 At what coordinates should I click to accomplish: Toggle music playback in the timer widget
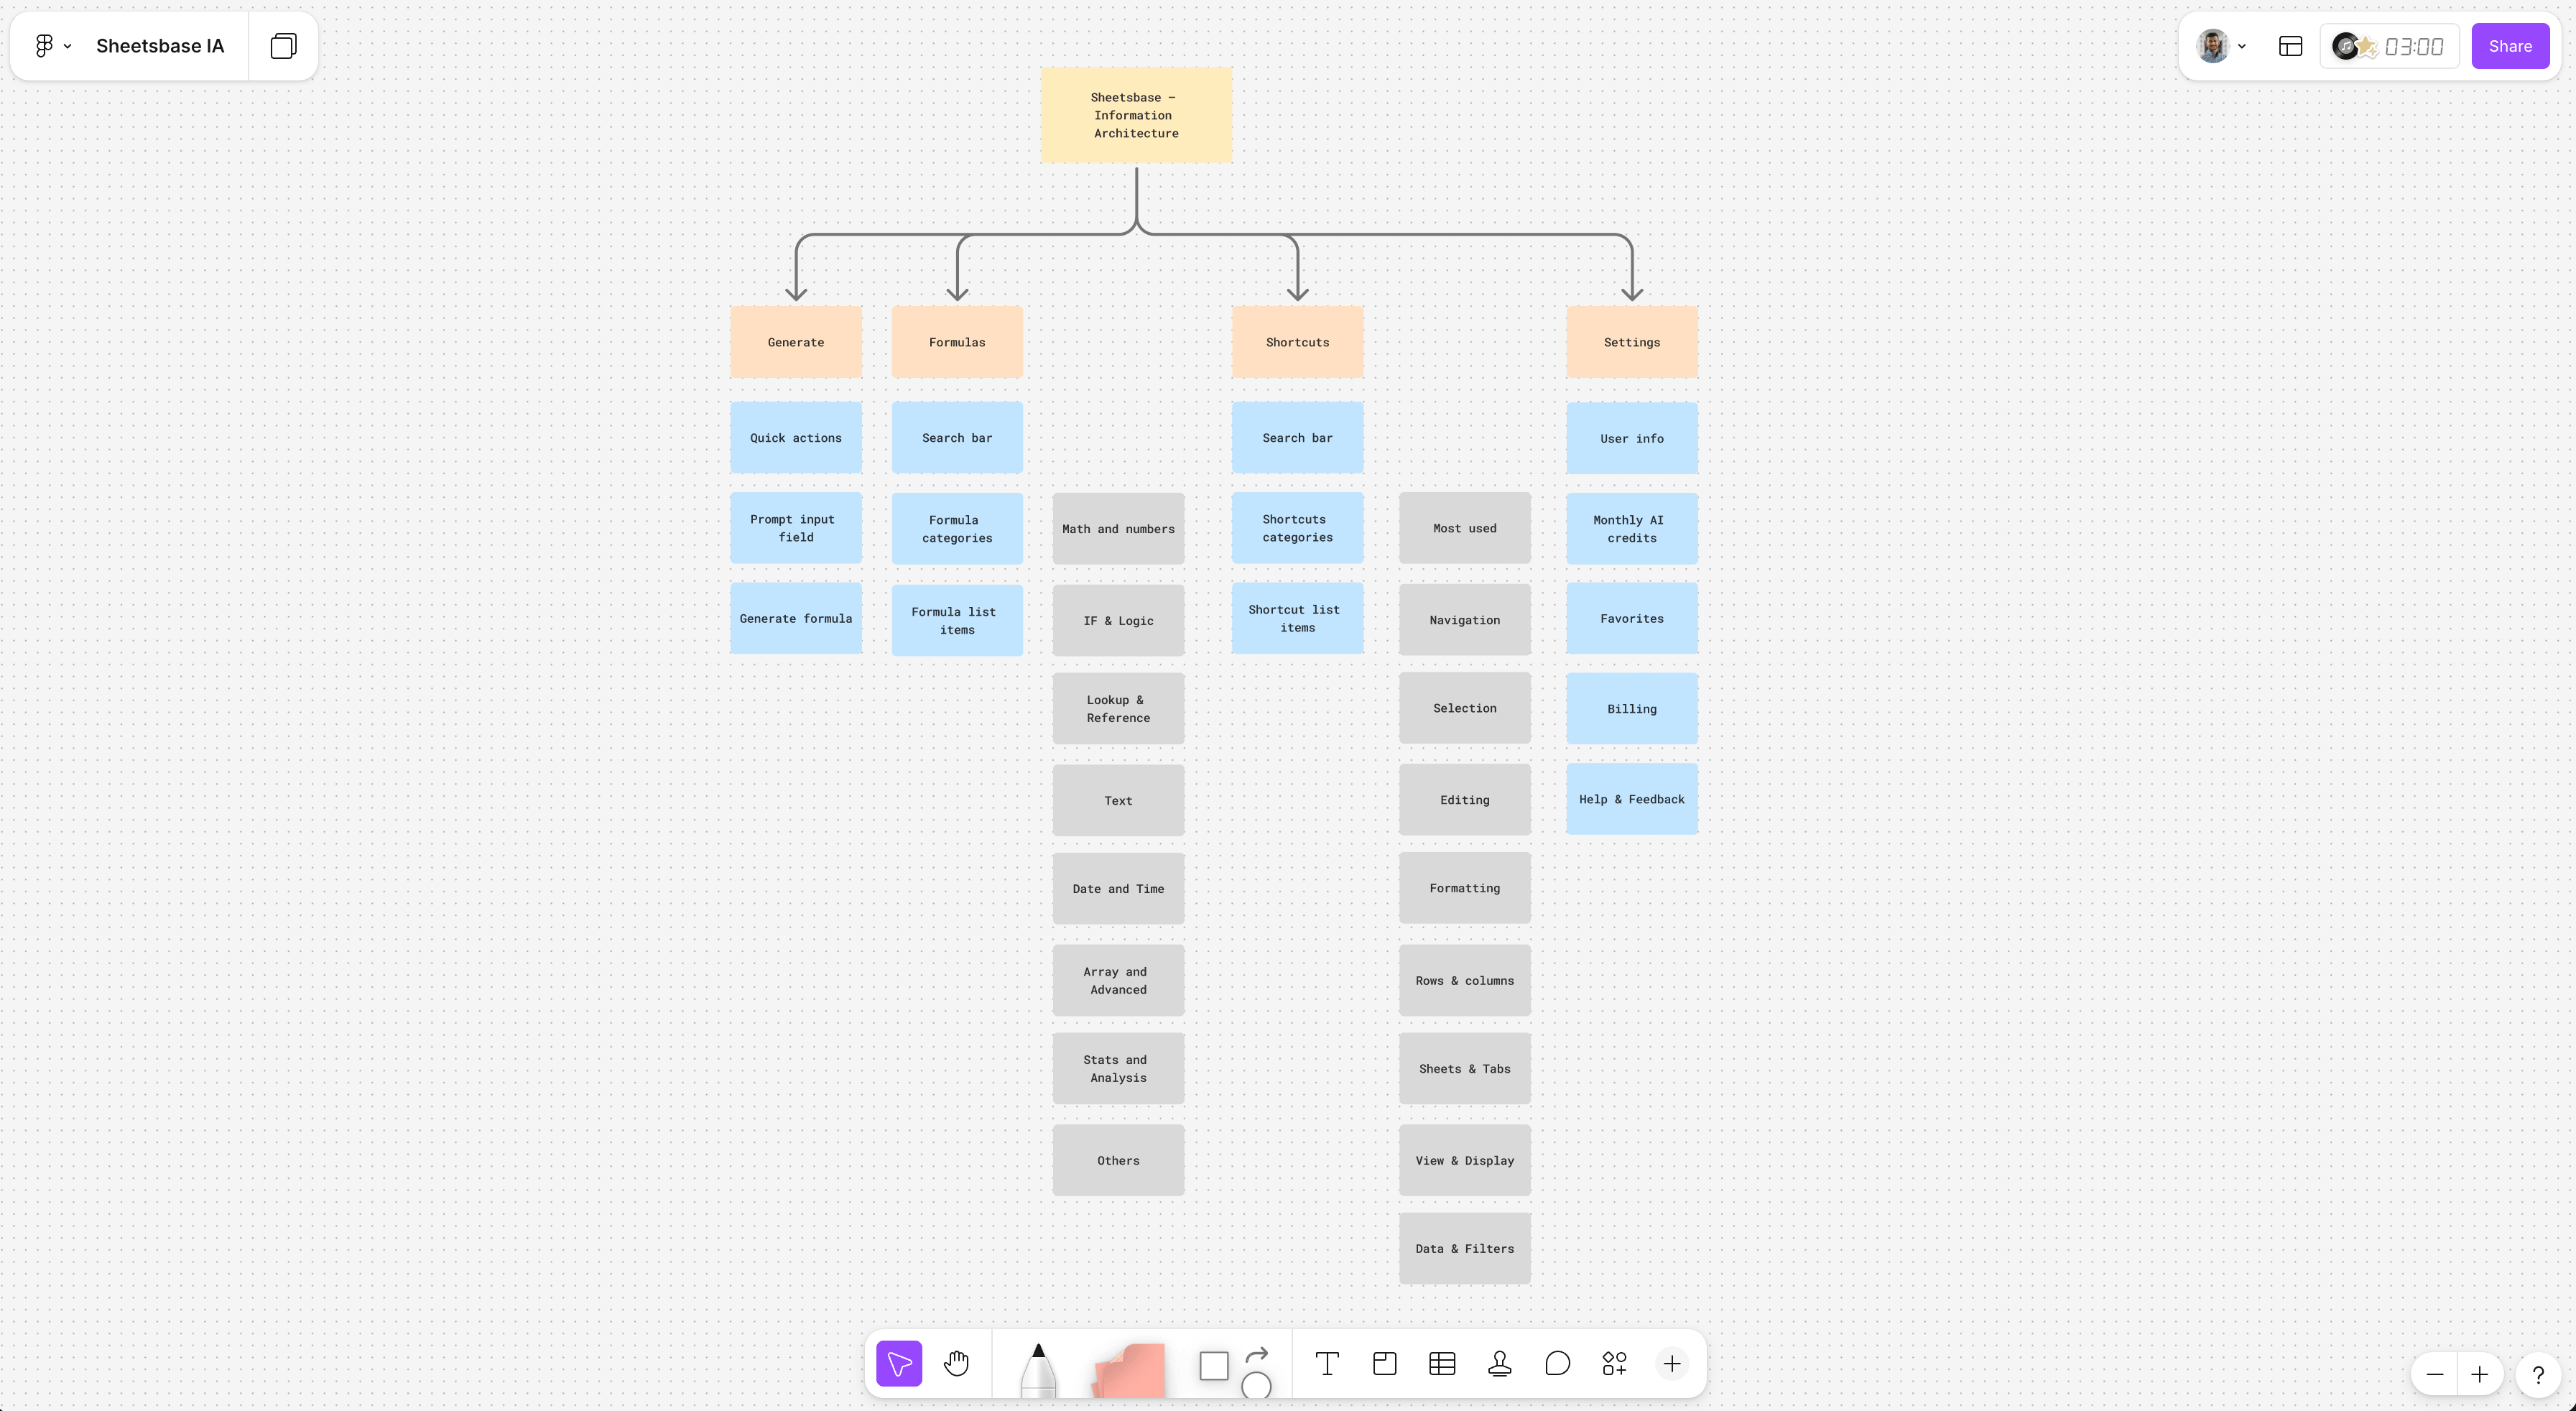click(x=2345, y=46)
